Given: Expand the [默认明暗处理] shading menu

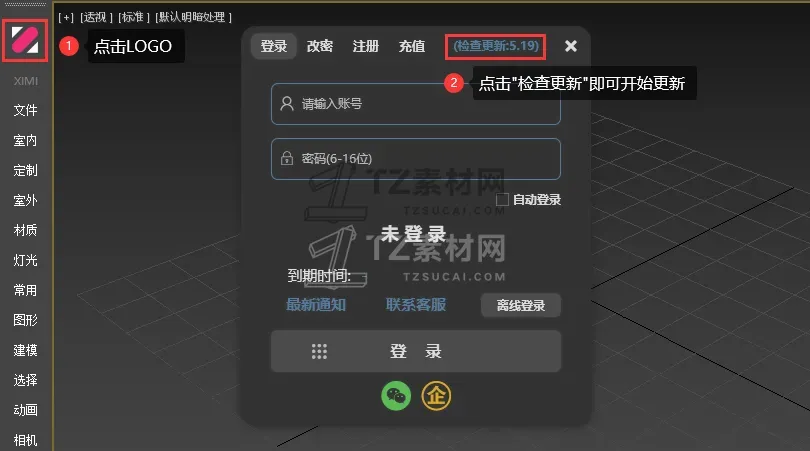Looking at the screenshot, I should coord(194,17).
